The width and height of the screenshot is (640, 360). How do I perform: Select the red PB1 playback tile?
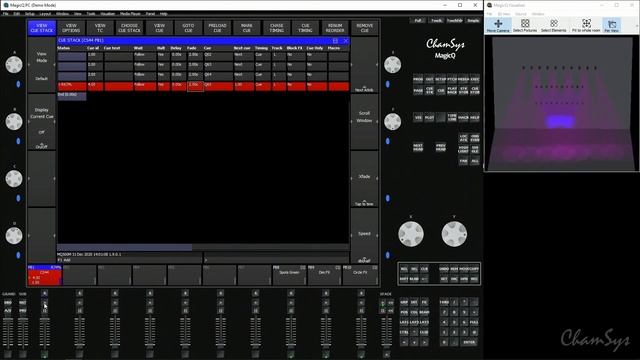[x=44, y=275]
